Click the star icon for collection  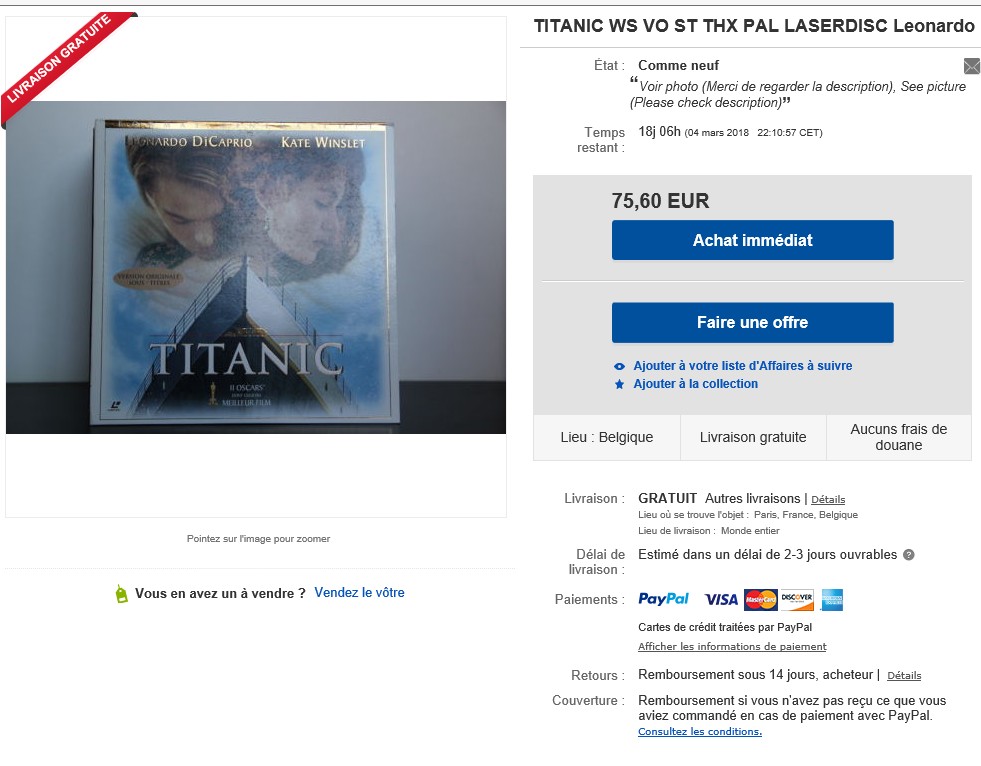click(619, 384)
